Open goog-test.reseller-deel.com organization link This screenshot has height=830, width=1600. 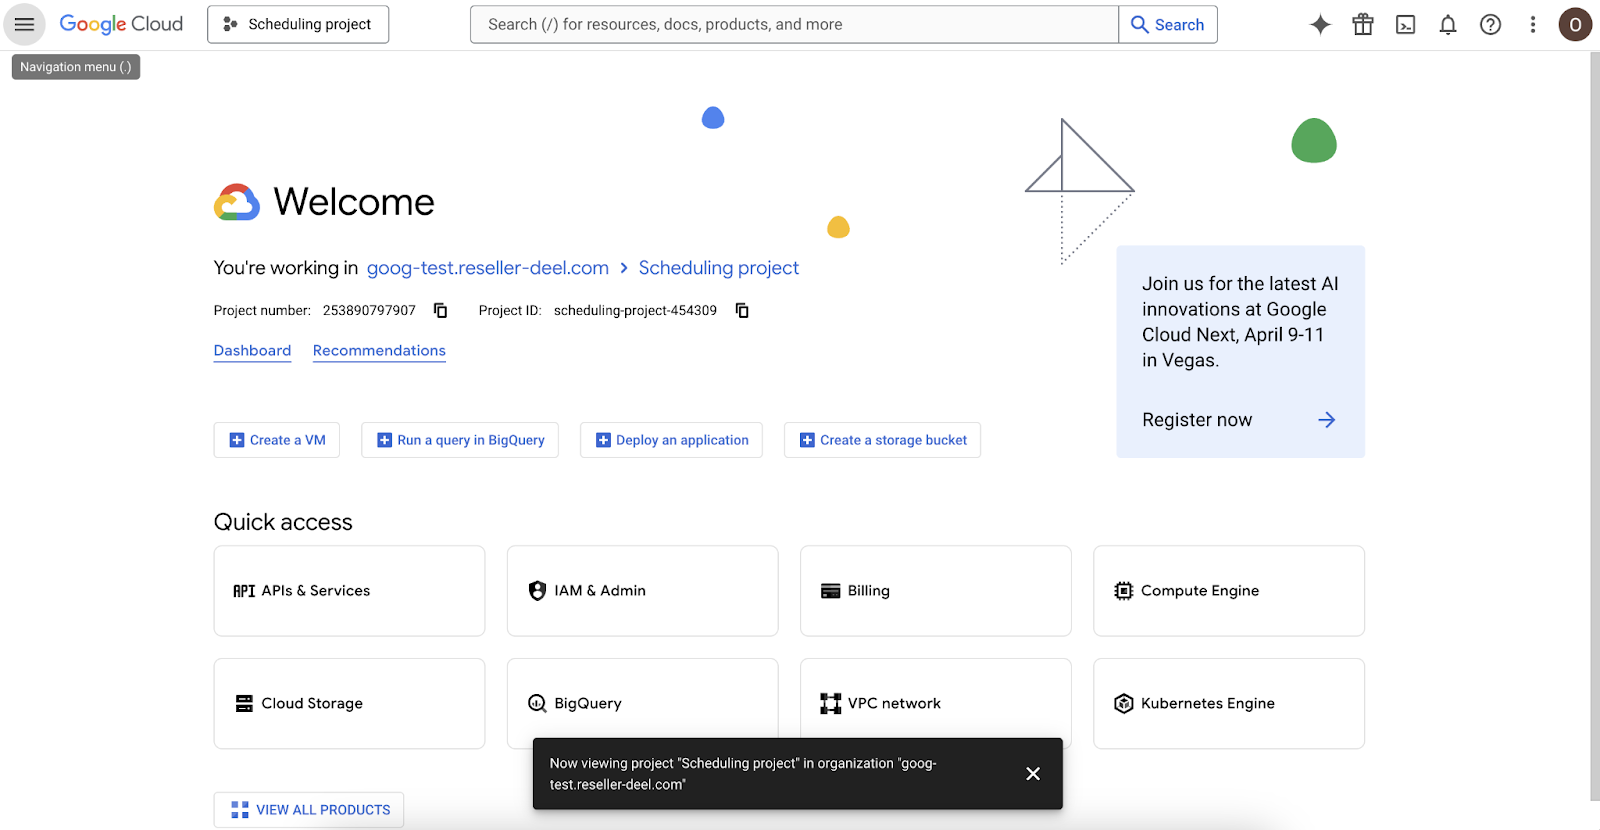[x=488, y=268]
